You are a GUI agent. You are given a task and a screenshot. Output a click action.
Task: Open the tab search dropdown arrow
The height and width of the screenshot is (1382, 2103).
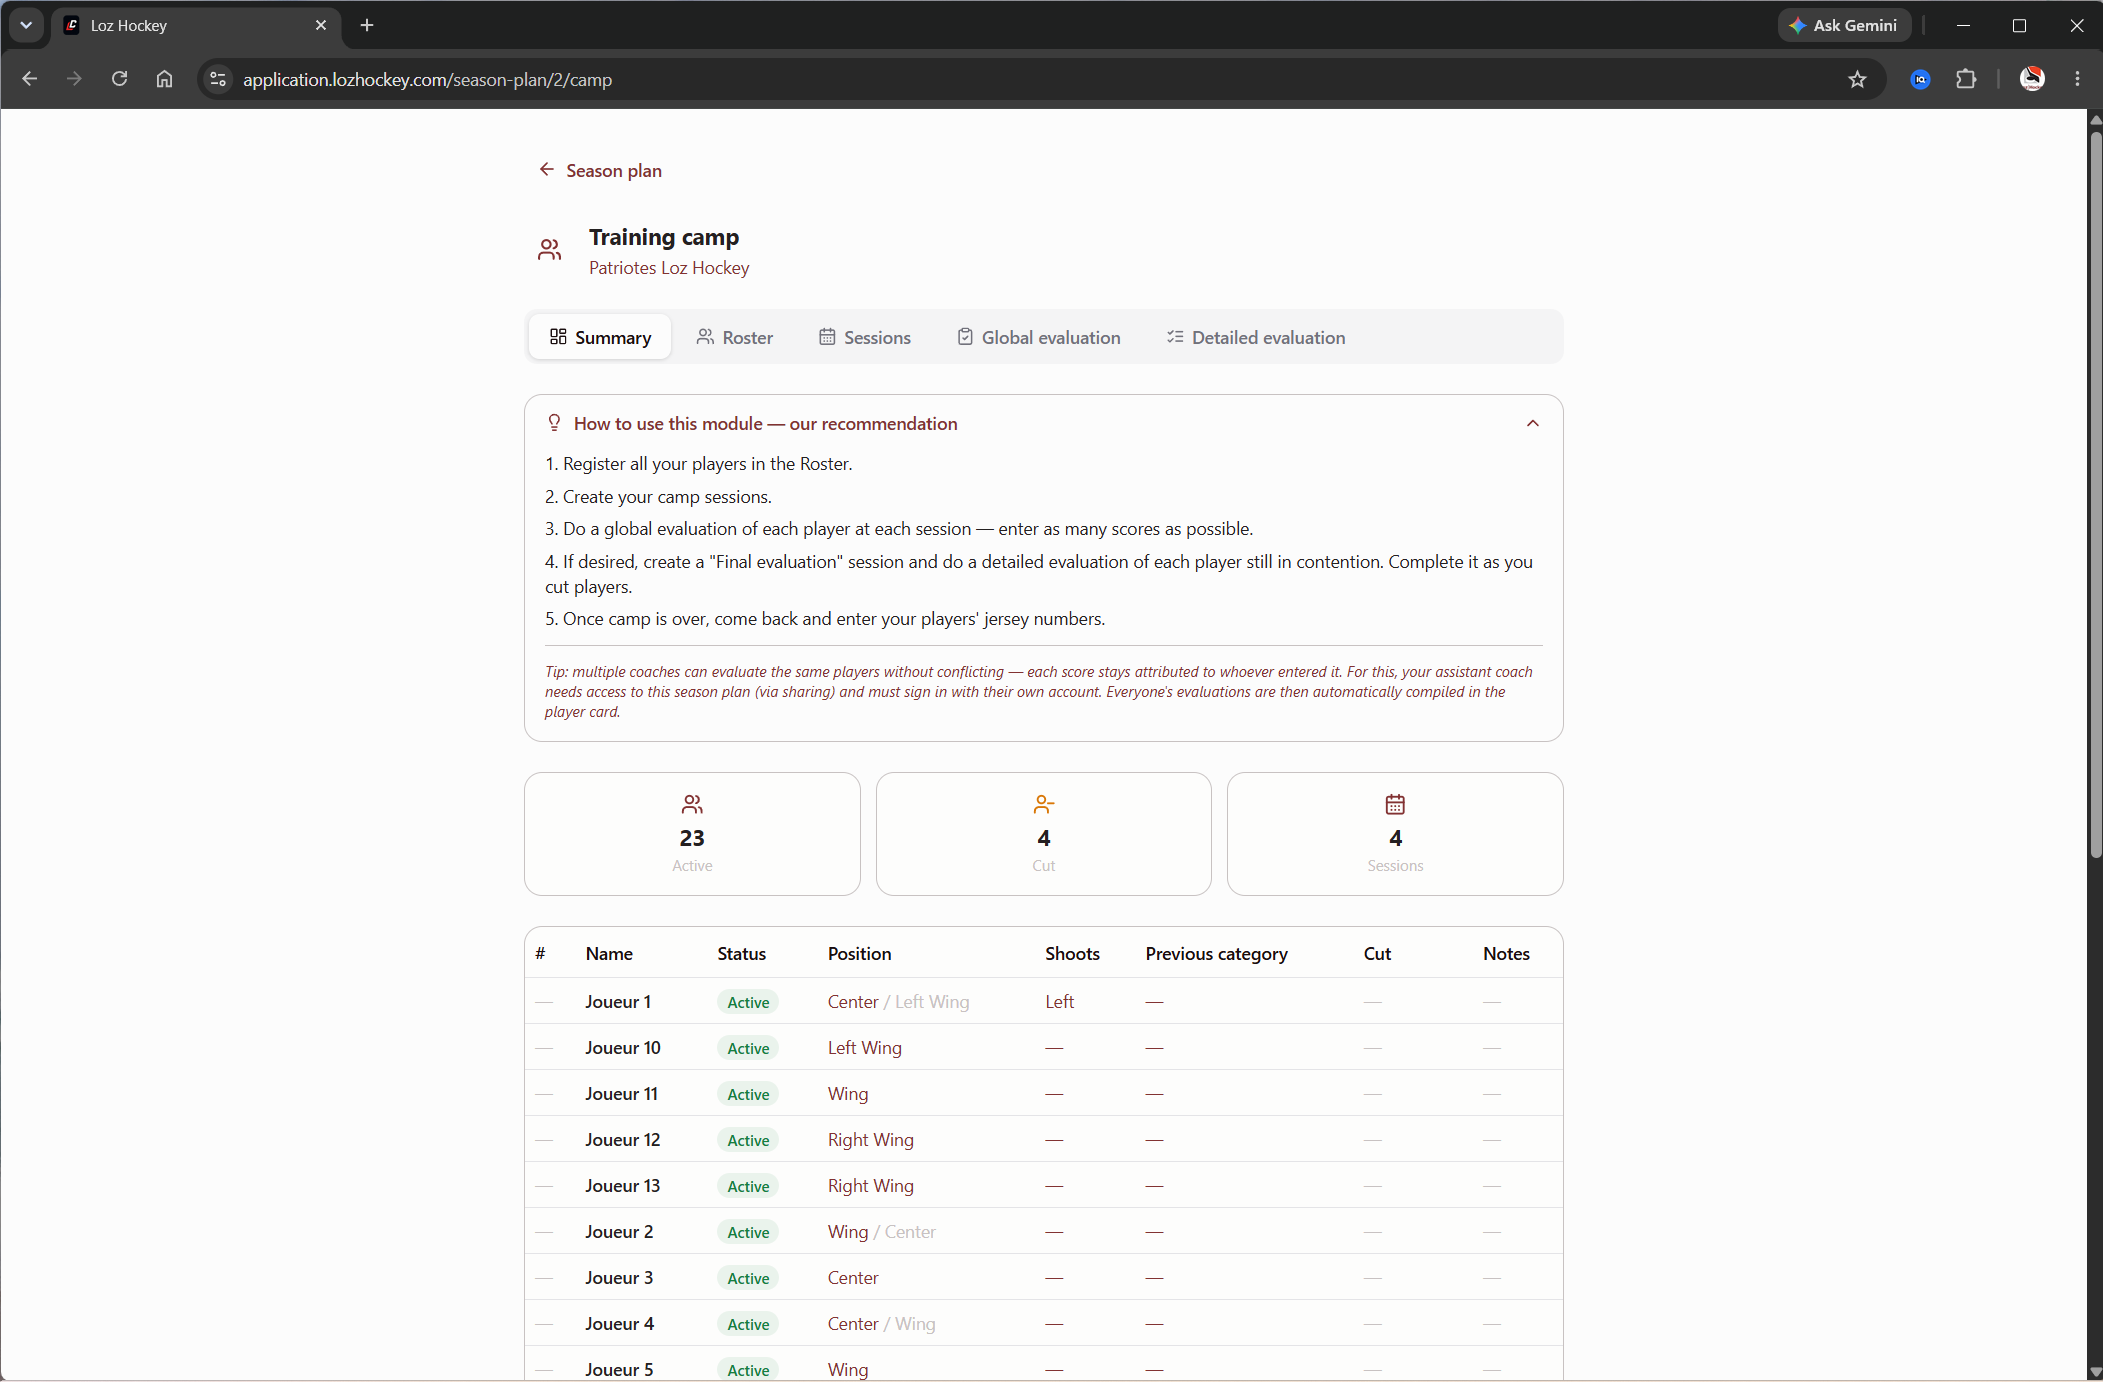point(26,25)
